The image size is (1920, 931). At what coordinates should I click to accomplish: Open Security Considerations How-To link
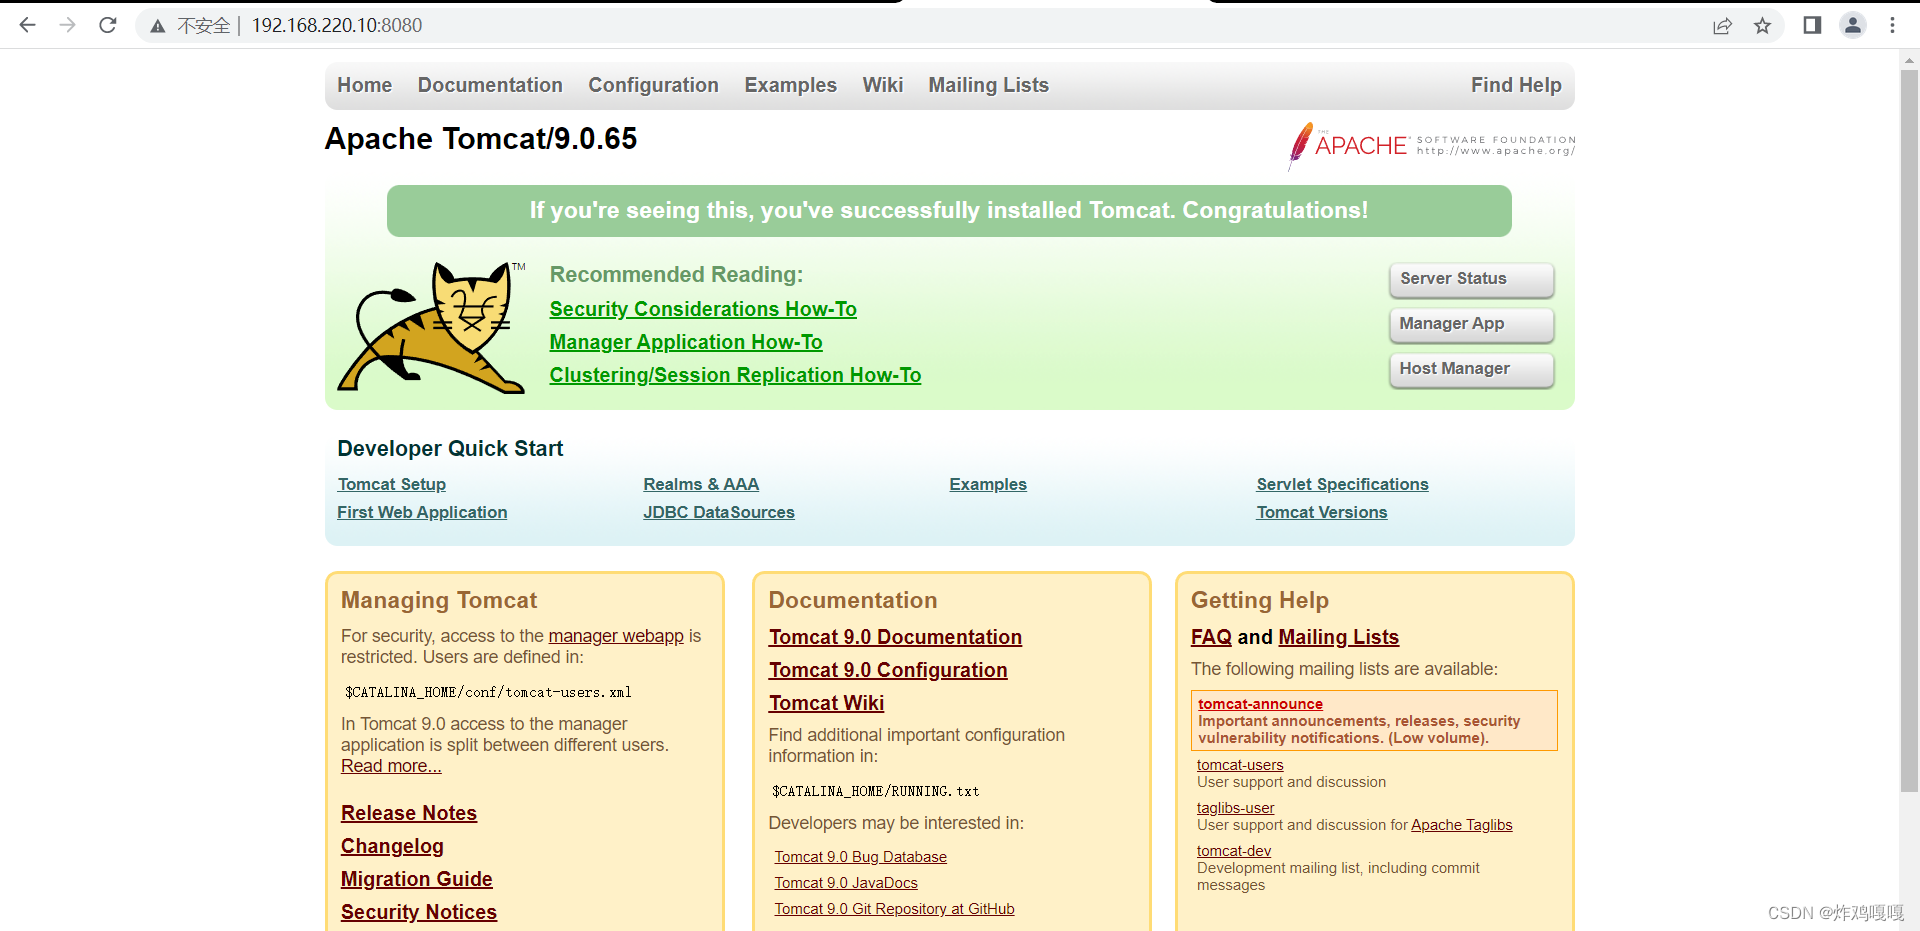point(703,309)
